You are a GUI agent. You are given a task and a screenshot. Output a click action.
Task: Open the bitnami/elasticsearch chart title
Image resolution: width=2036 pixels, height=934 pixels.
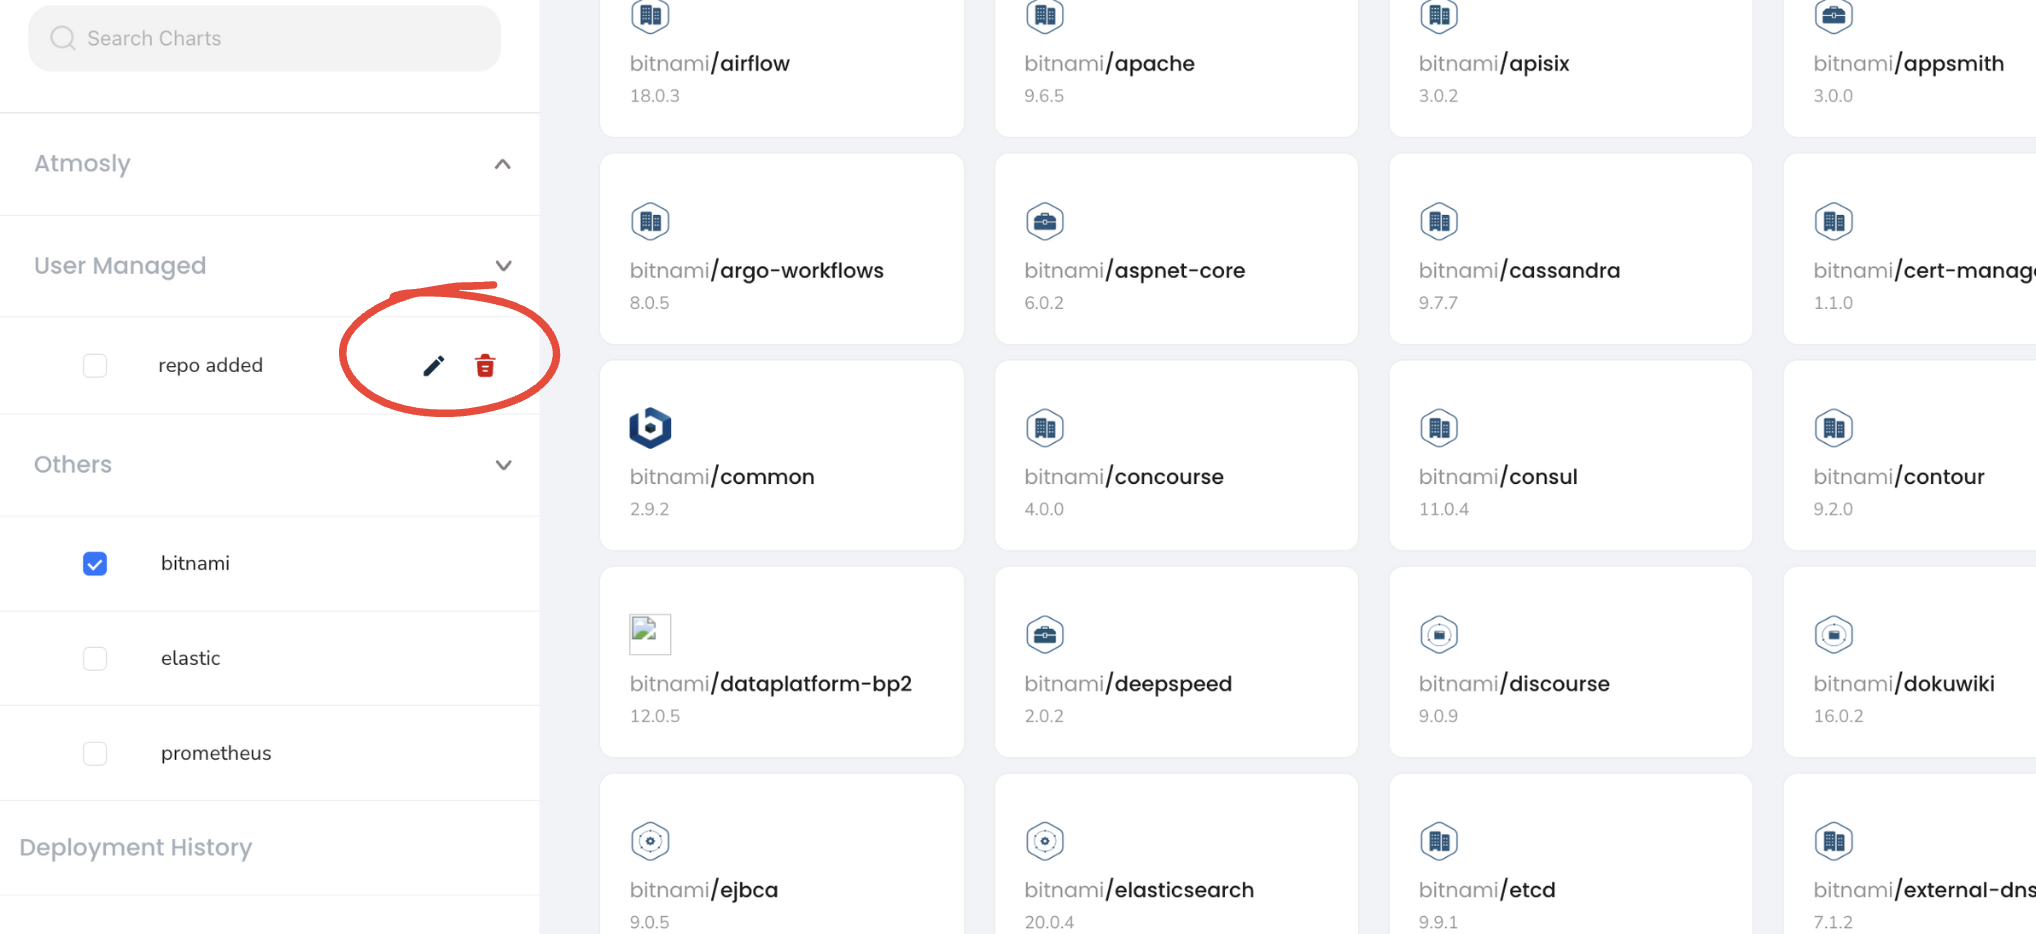[1139, 890]
